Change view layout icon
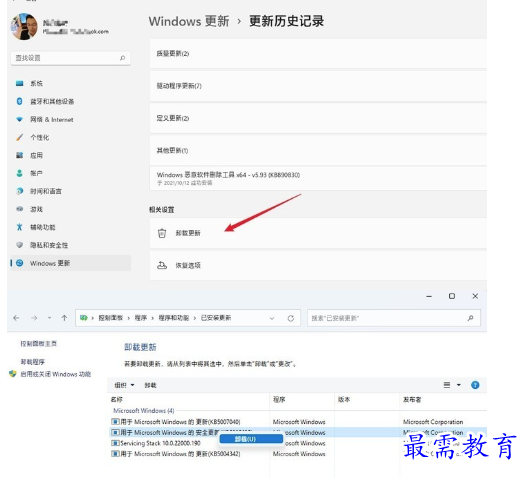 pos(447,385)
